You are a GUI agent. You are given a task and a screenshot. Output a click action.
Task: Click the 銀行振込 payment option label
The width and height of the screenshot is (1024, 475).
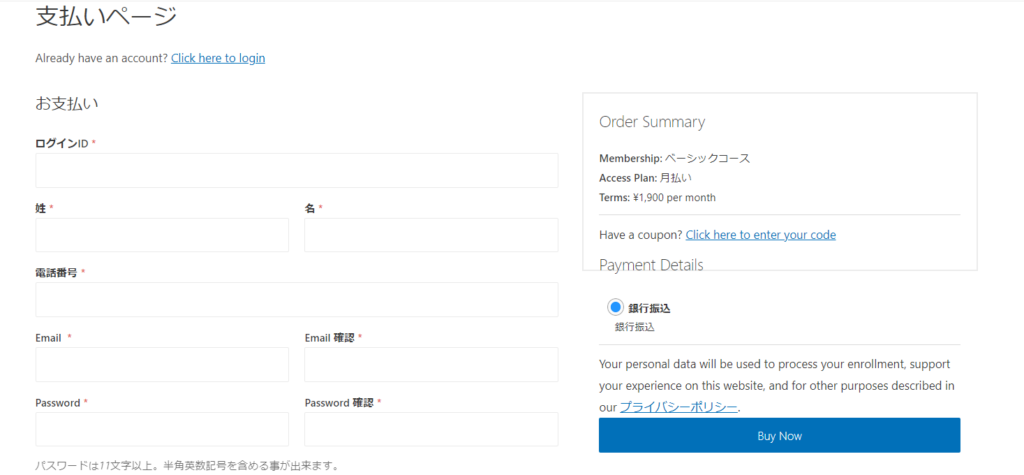tap(650, 308)
